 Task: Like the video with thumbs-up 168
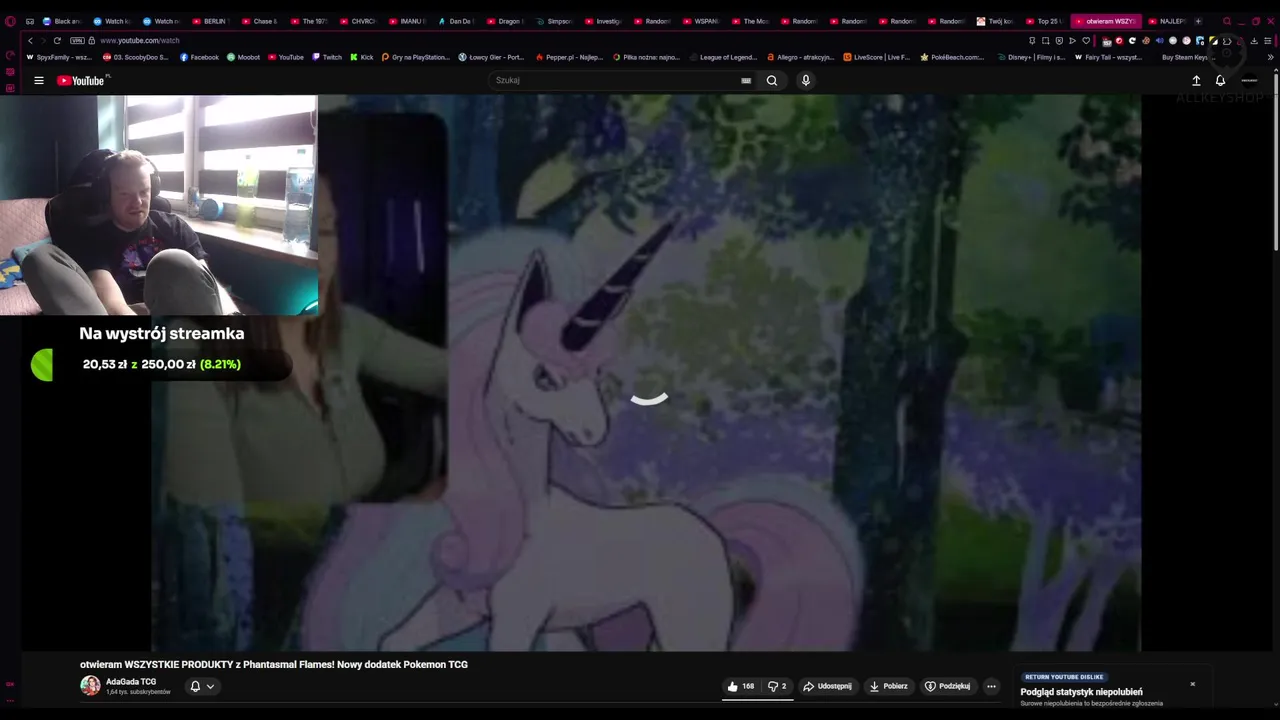[x=741, y=686]
